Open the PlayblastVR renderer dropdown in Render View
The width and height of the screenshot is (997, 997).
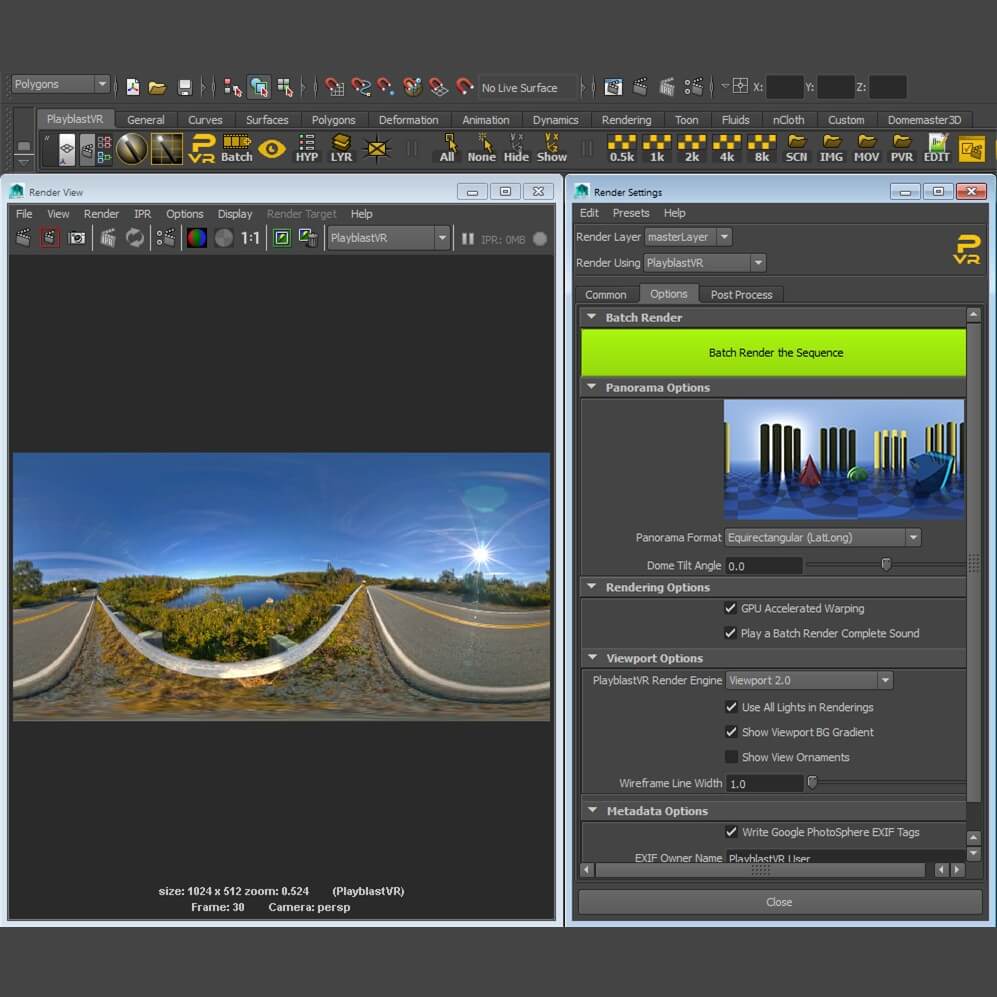(388, 238)
